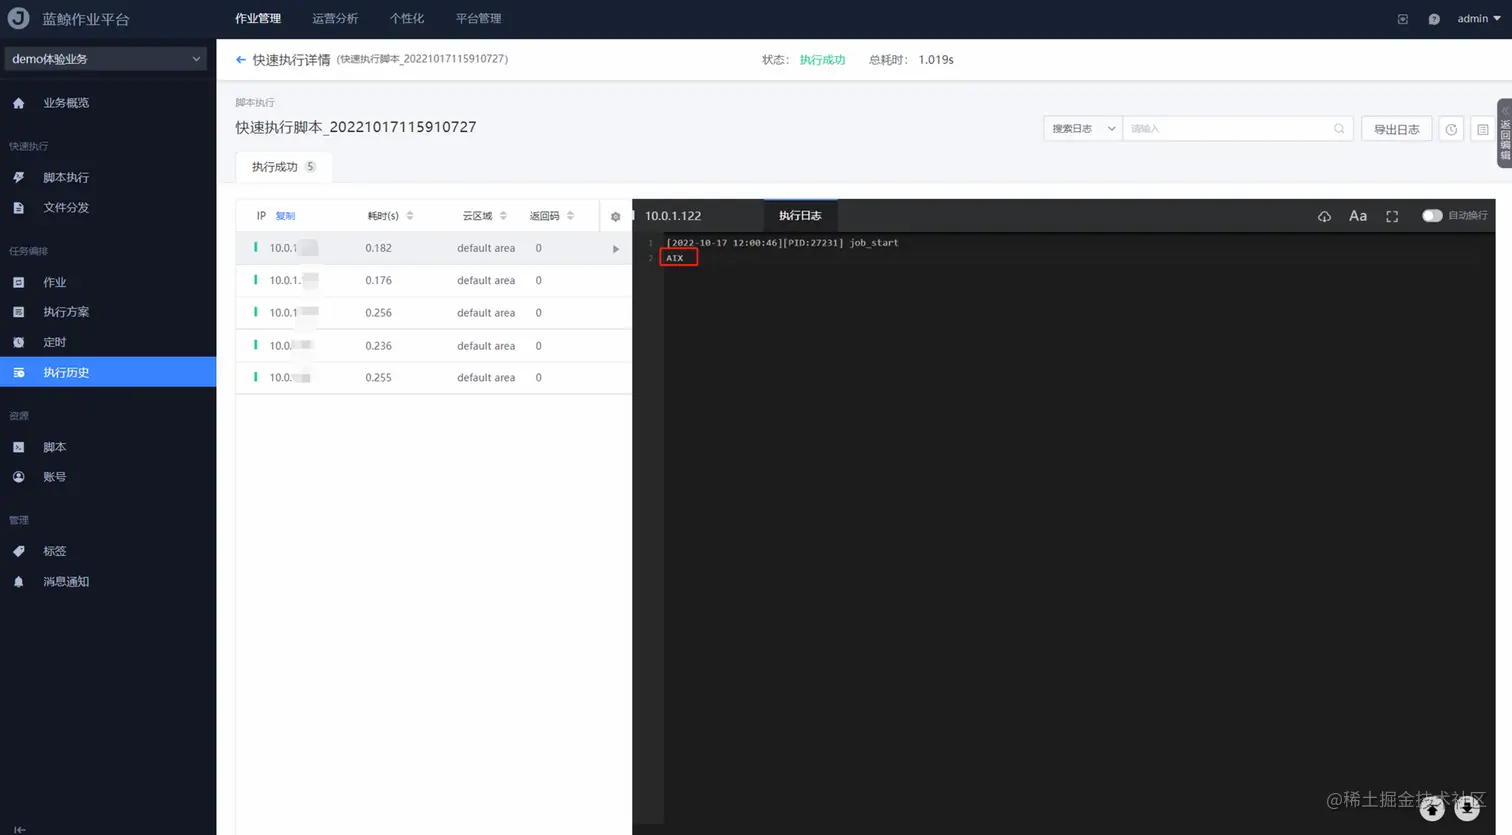The image size is (1512, 835).
Task: Click the magnifier icon in the search box
Action: (x=1339, y=129)
